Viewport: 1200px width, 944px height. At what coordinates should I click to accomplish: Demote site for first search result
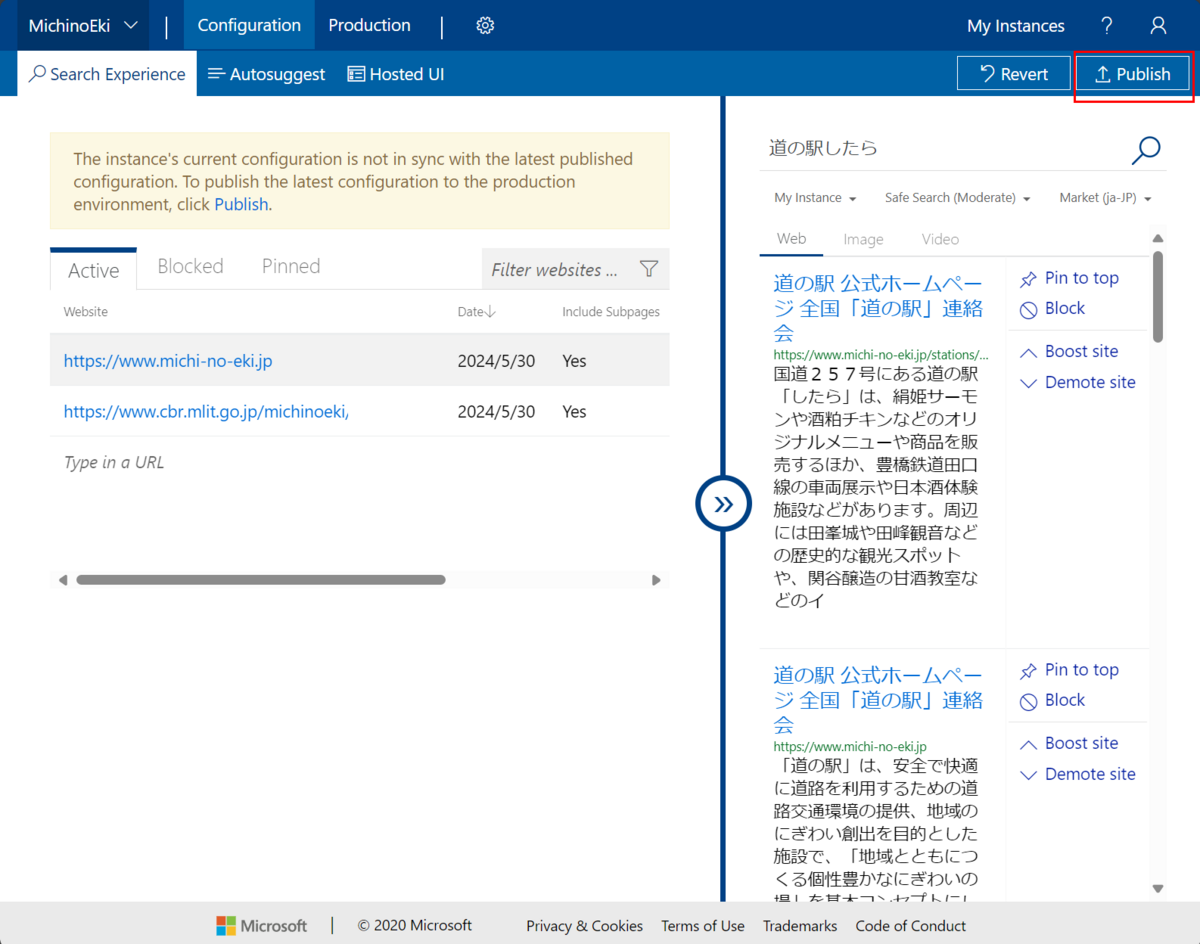pyautogui.click(x=1078, y=383)
